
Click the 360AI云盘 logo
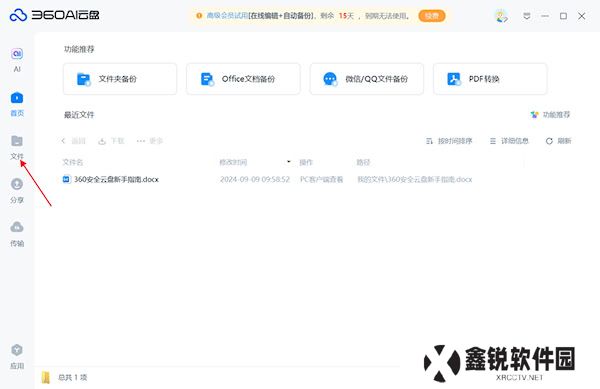click(54, 15)
